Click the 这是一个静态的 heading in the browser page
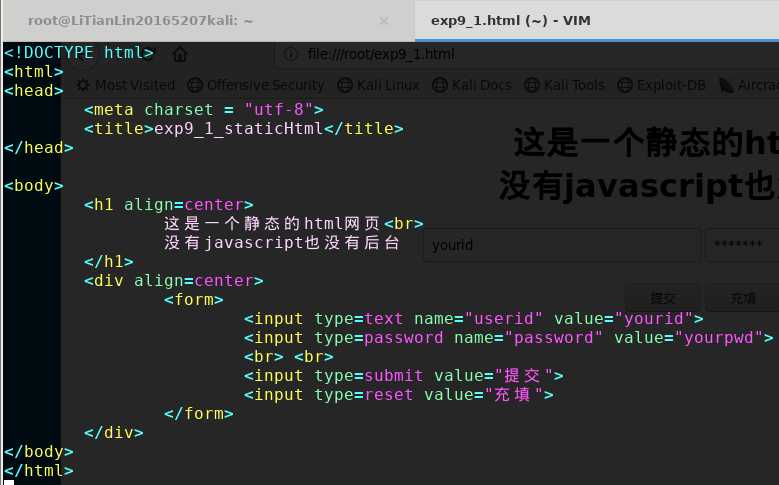Screen dimensions: 779x485 646,143
